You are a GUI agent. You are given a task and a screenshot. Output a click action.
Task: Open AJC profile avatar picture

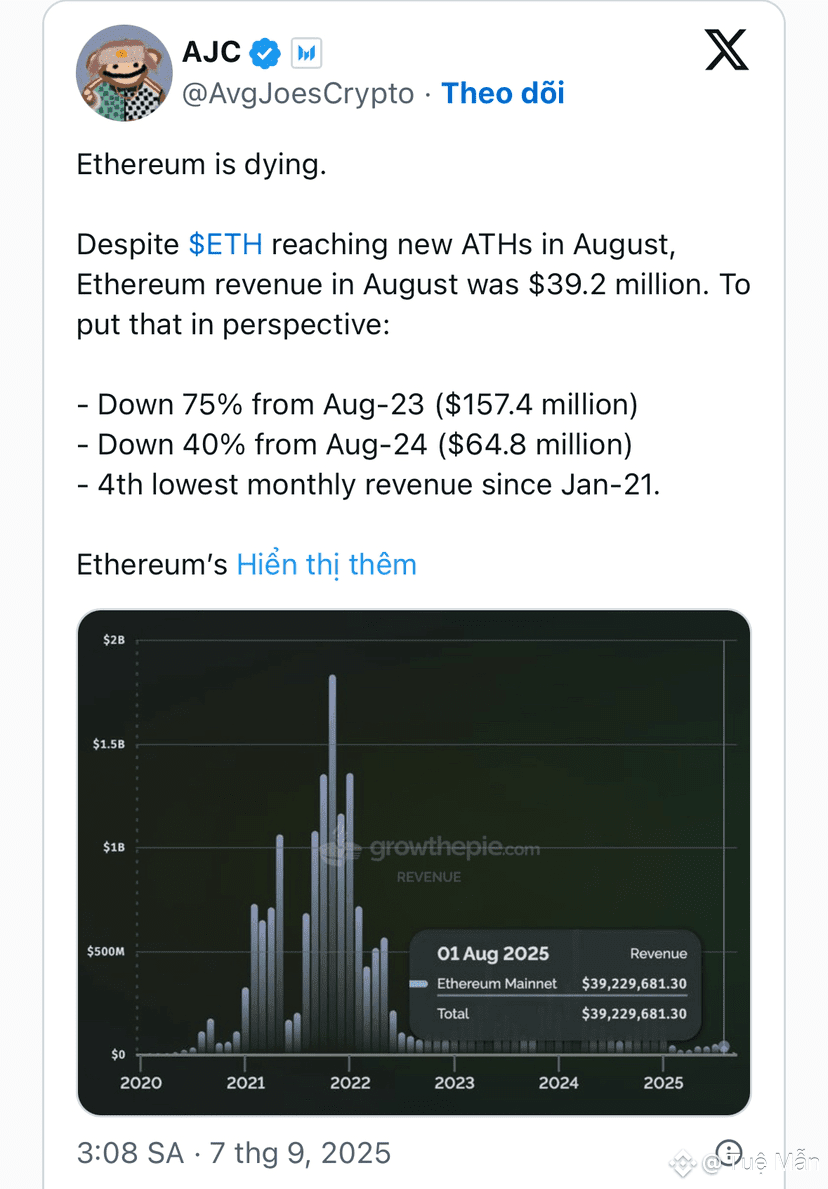124,73
